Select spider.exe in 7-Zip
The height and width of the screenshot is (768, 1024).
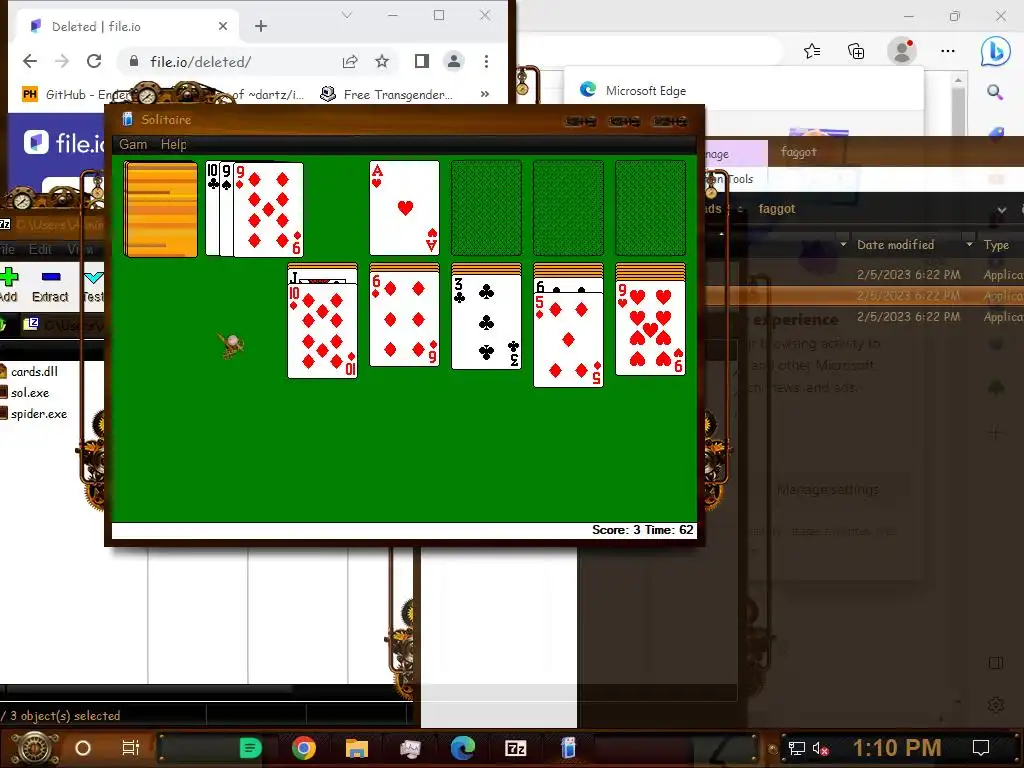[39, 413]
